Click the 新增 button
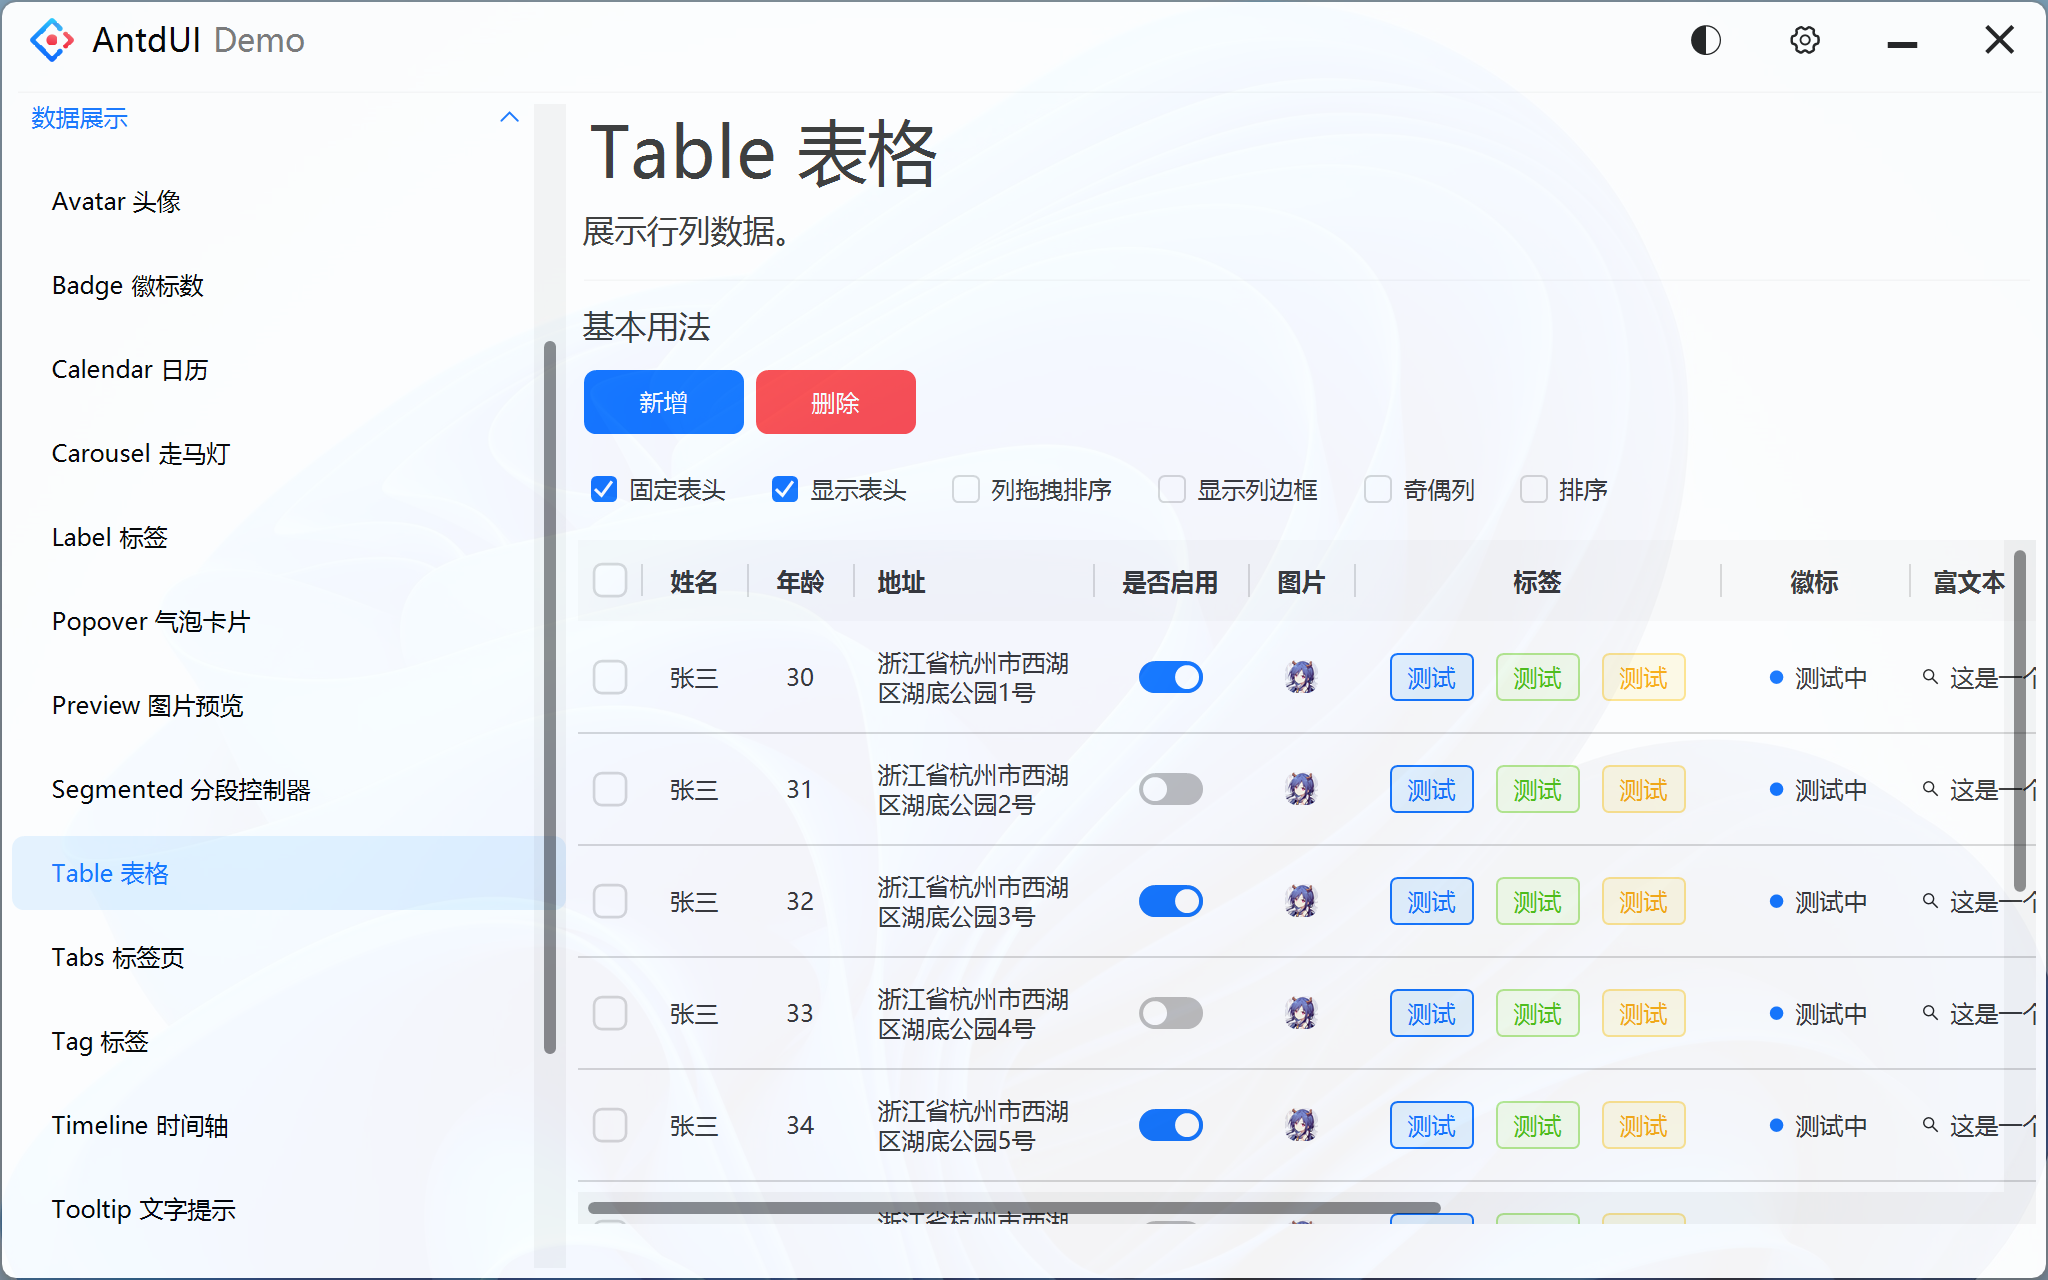This screenshot has width=2048, height=1280. (x=663, y=402)
